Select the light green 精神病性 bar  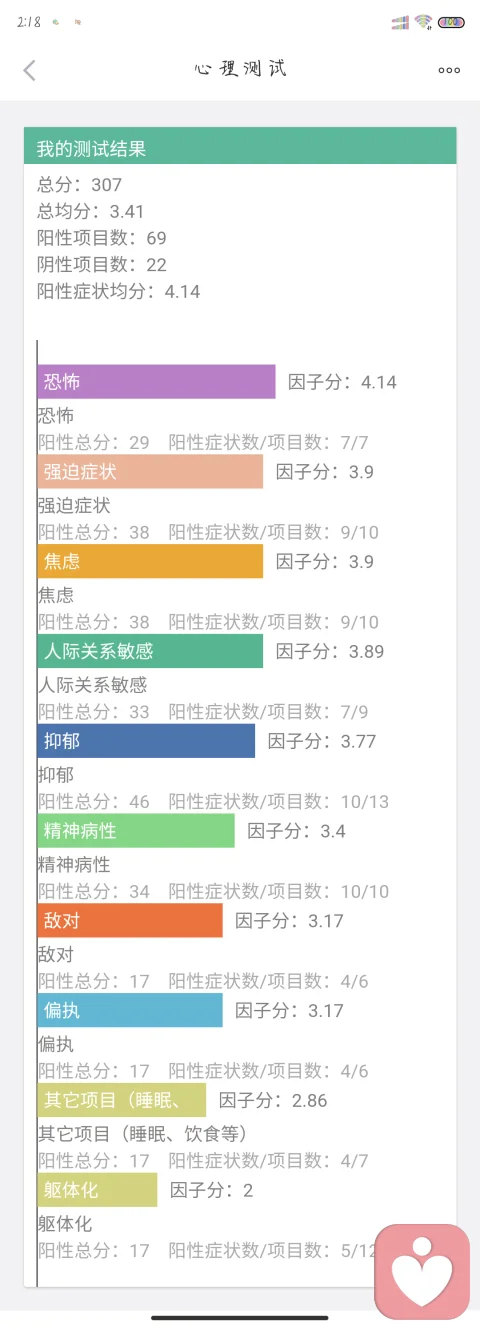tap(136, 830)
